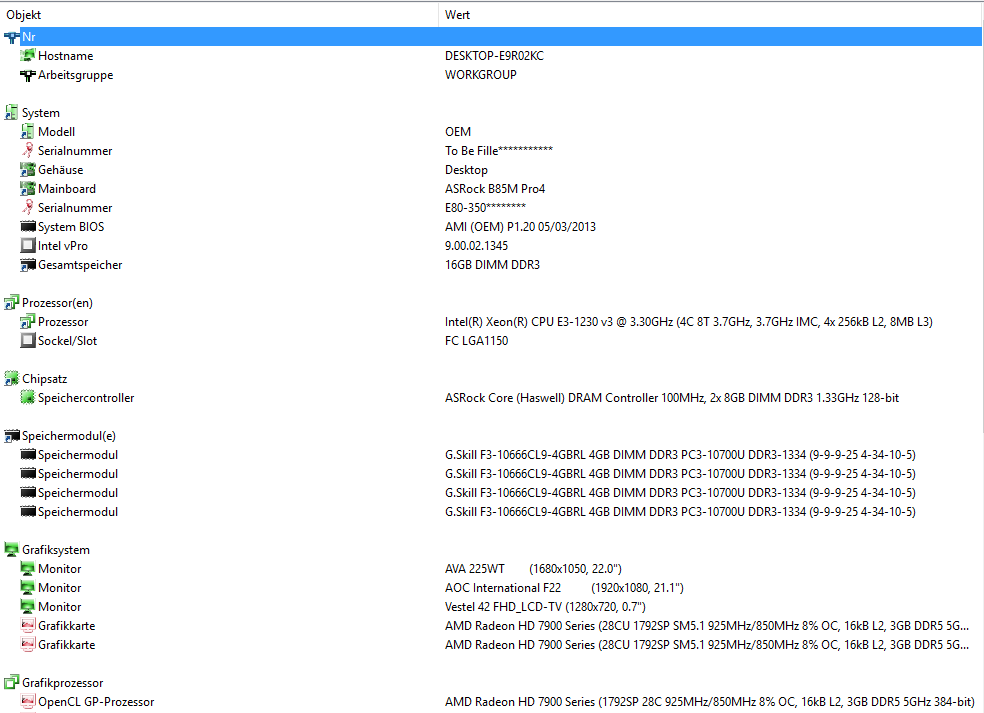Click the OpenCL AMD Radeon HD 7900 384-bit value

(x=710, y=702)
